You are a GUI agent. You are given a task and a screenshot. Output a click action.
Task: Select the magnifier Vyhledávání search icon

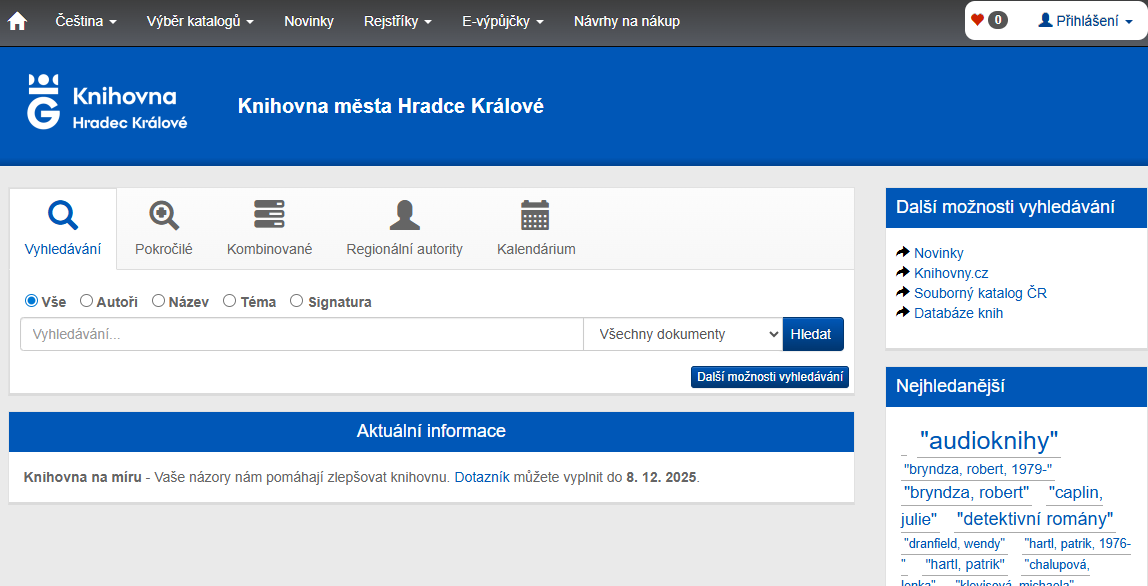(63, 215)
